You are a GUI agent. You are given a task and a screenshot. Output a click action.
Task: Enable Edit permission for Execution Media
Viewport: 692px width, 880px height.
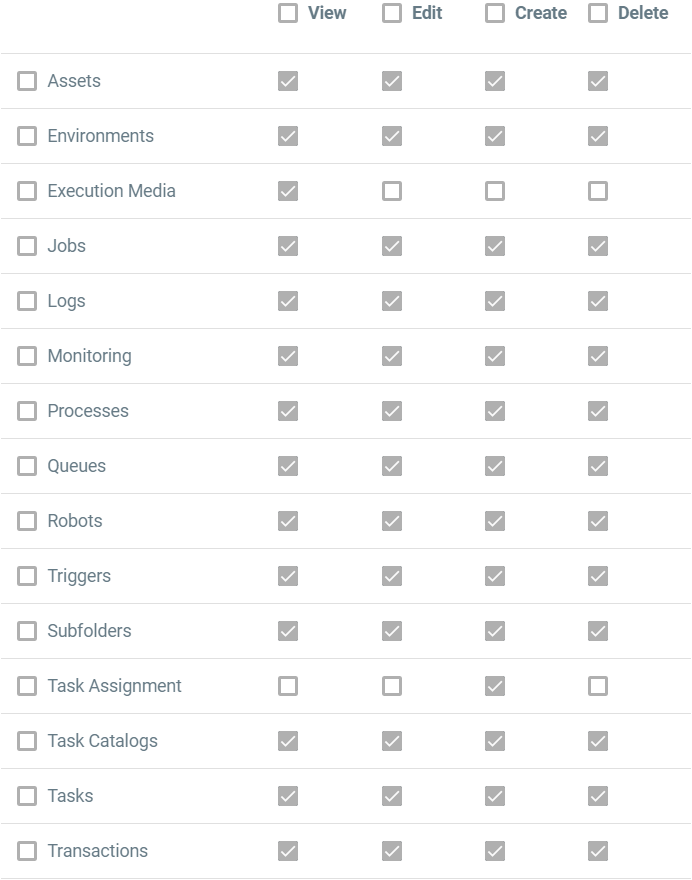(x=392, y=191)
